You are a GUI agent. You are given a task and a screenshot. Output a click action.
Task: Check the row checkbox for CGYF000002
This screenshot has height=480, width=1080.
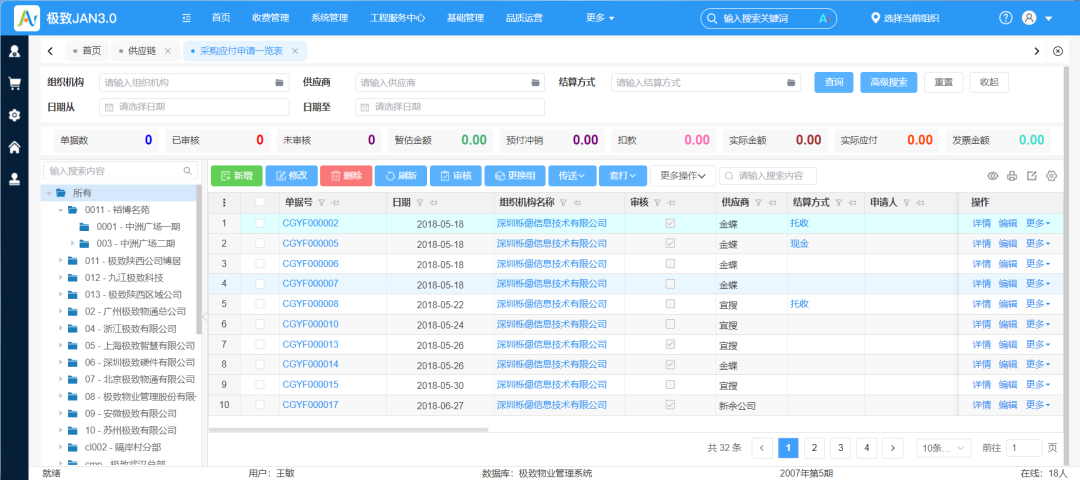260,223
